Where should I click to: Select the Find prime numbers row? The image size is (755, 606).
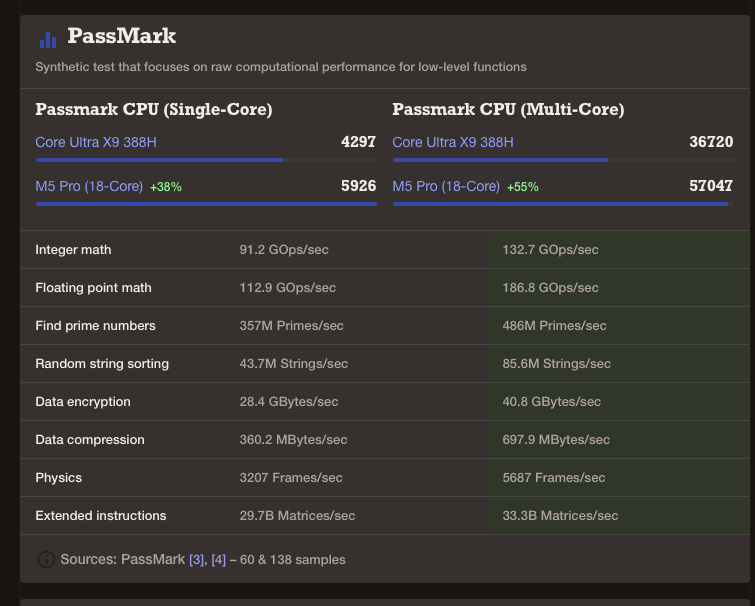click(385, 325)
